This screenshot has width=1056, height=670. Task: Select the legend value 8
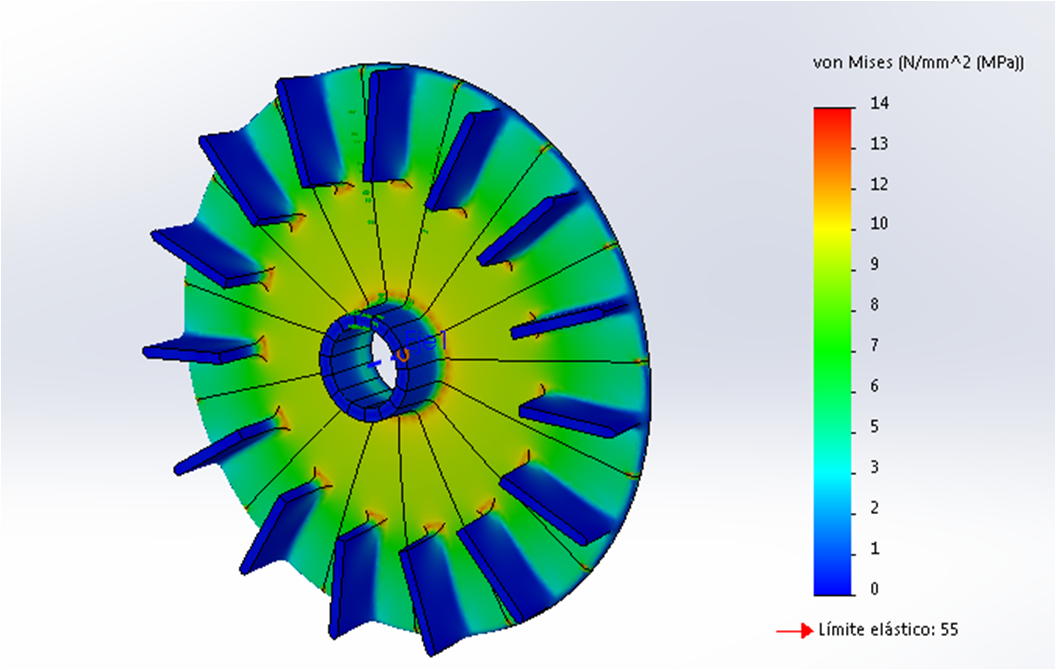tap(874, 305)
